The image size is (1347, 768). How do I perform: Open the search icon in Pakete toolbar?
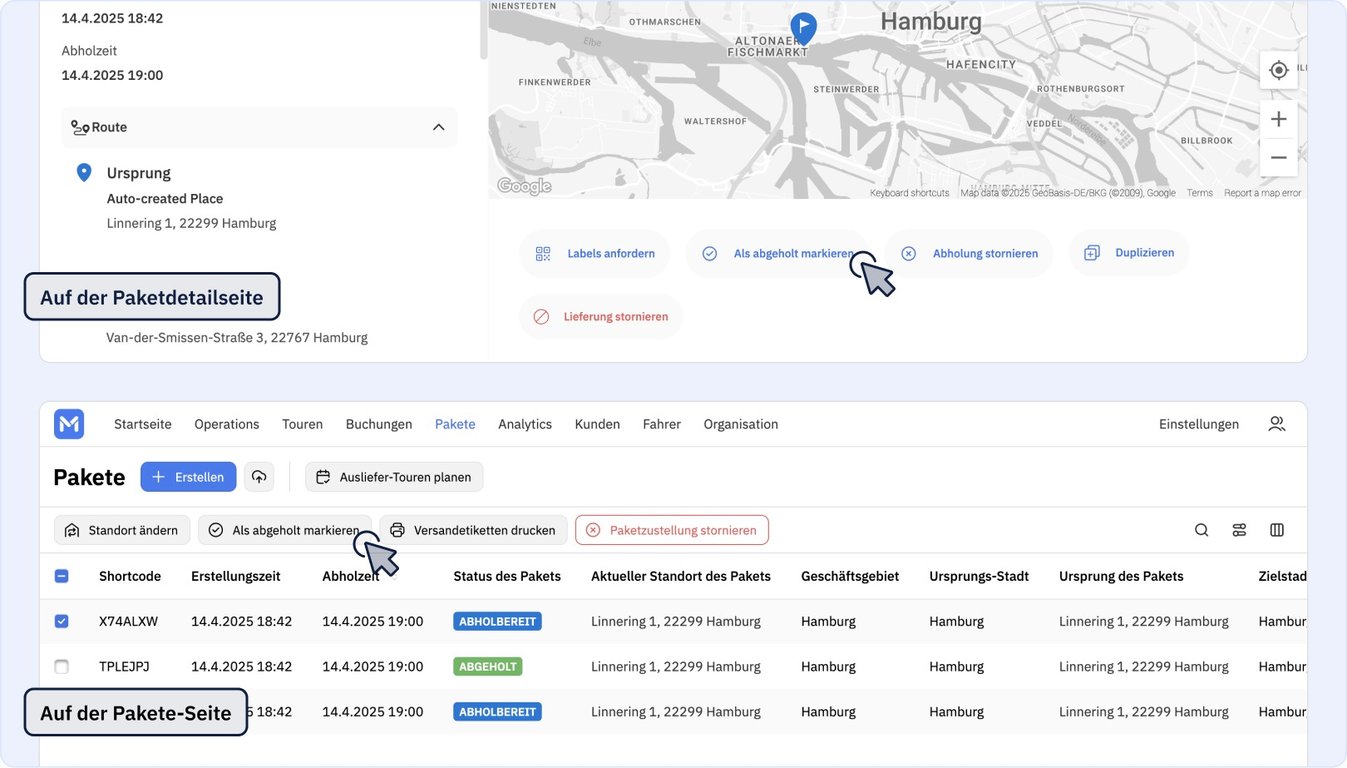[1201, 530]
